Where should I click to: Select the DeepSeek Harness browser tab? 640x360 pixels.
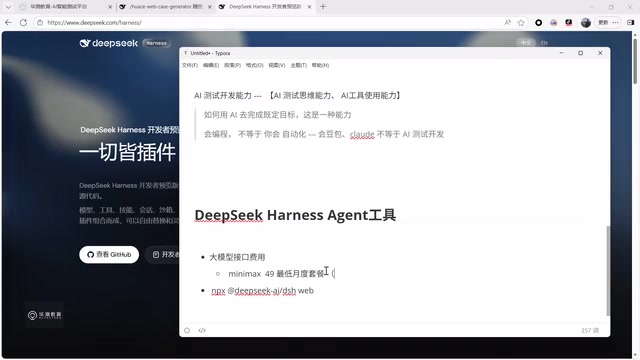pos(265,7)
